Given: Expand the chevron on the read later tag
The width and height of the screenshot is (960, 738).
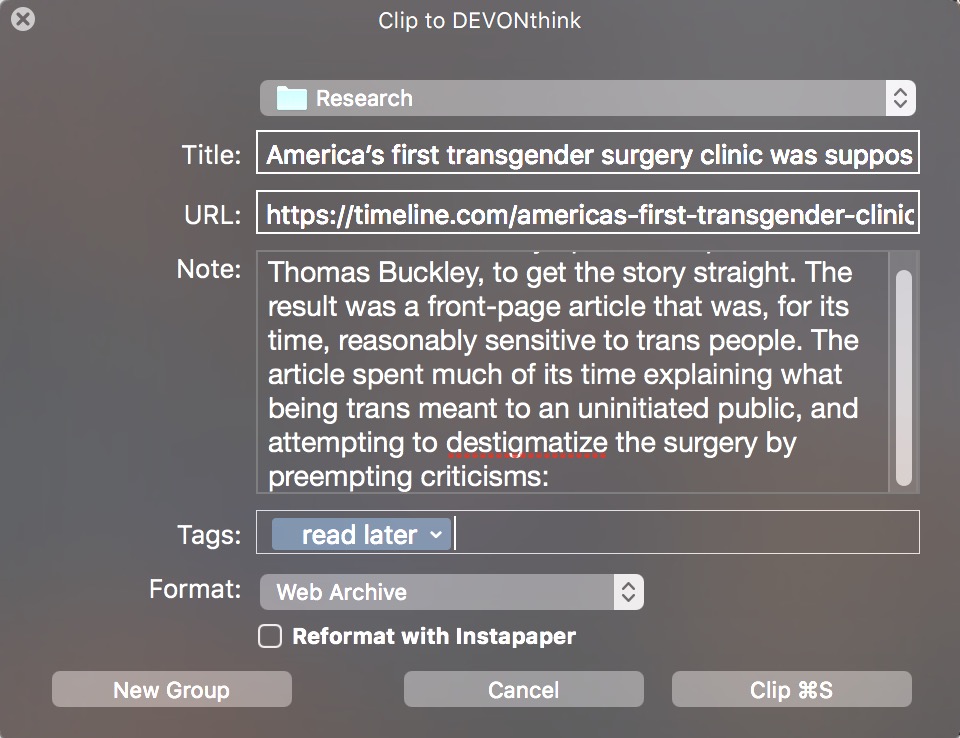Looking at the screenshot, I should coord(436,535).
